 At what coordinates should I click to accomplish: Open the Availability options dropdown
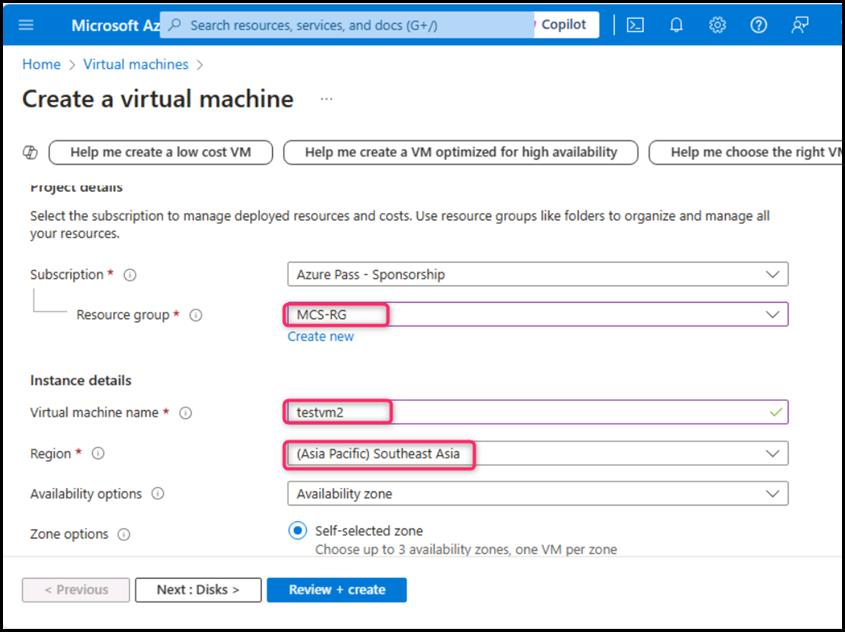click(537, 493)
